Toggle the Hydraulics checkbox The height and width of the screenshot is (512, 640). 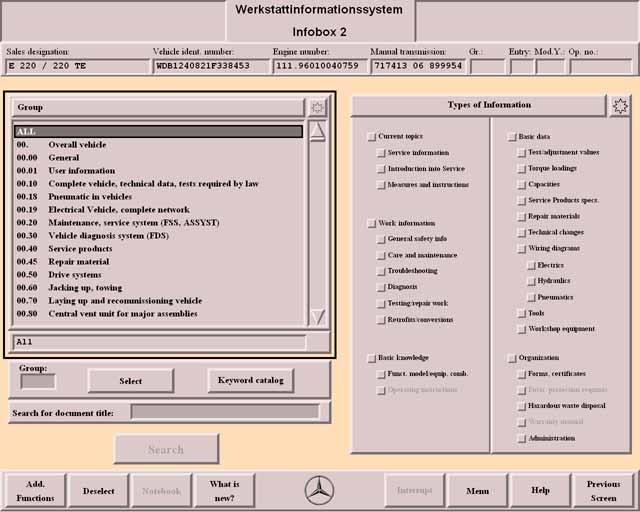click(531, 281)
